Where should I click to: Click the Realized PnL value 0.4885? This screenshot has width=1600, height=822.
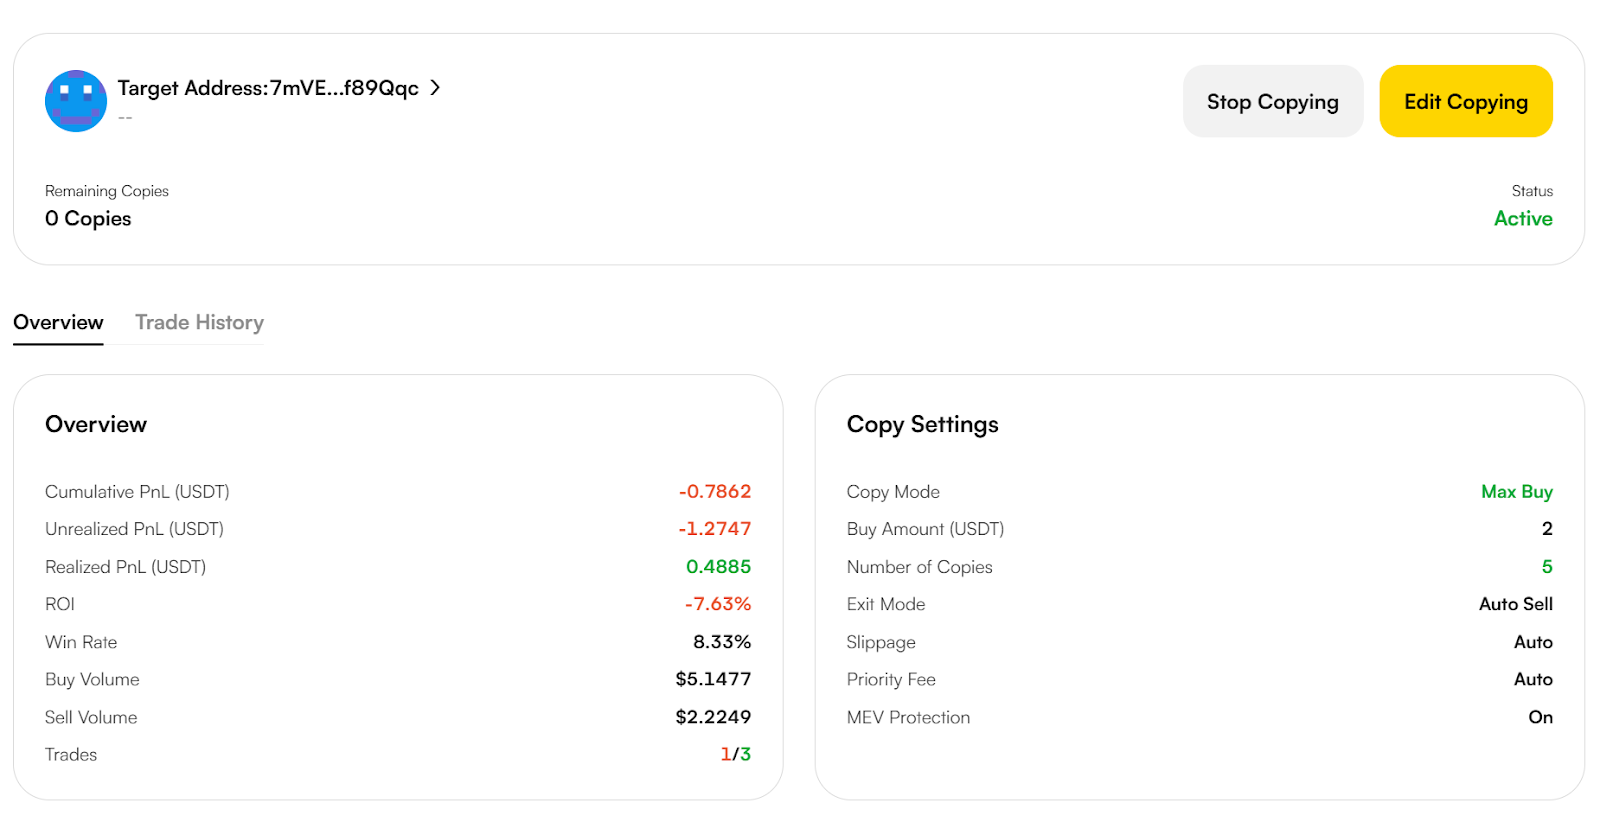point(718,567)
